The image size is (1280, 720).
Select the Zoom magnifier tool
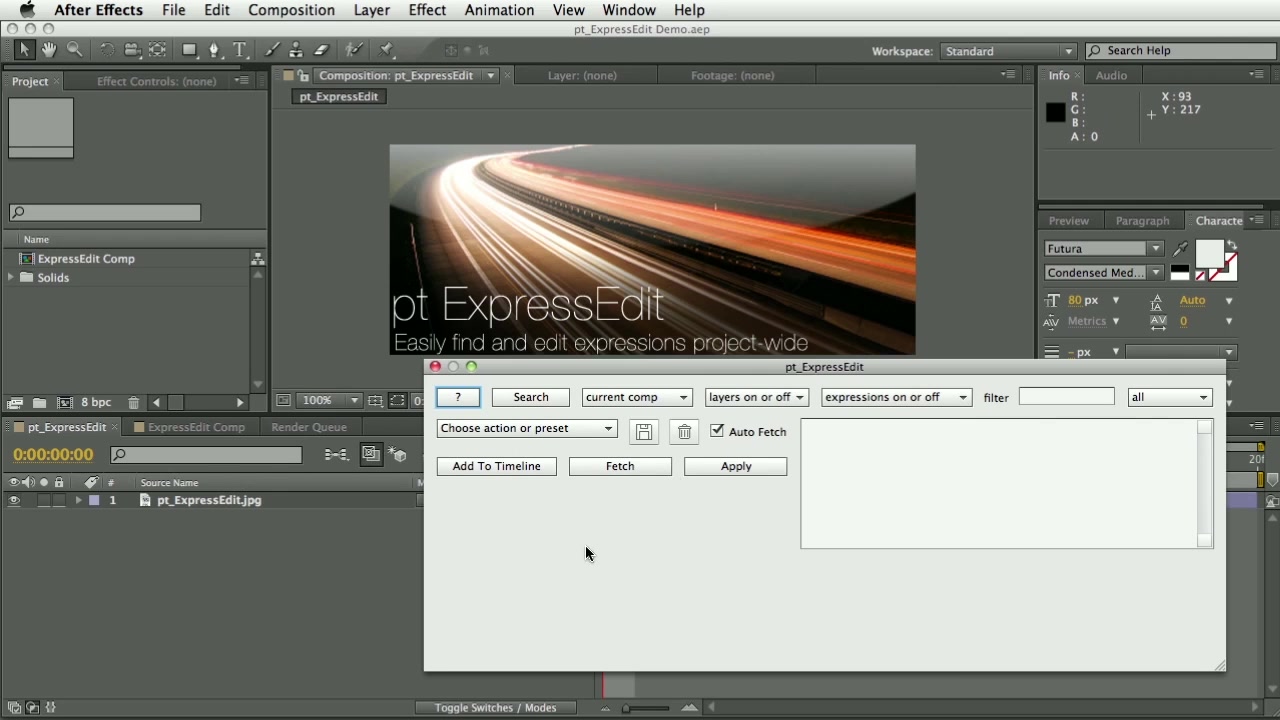[75, 50]
